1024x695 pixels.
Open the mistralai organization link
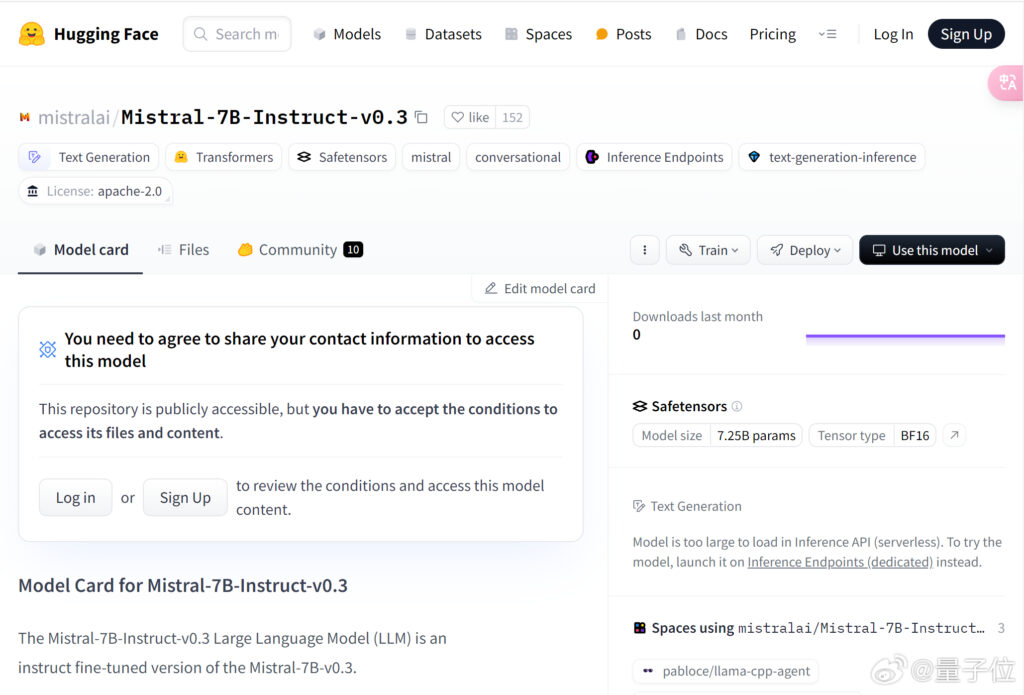click(74, 117)
